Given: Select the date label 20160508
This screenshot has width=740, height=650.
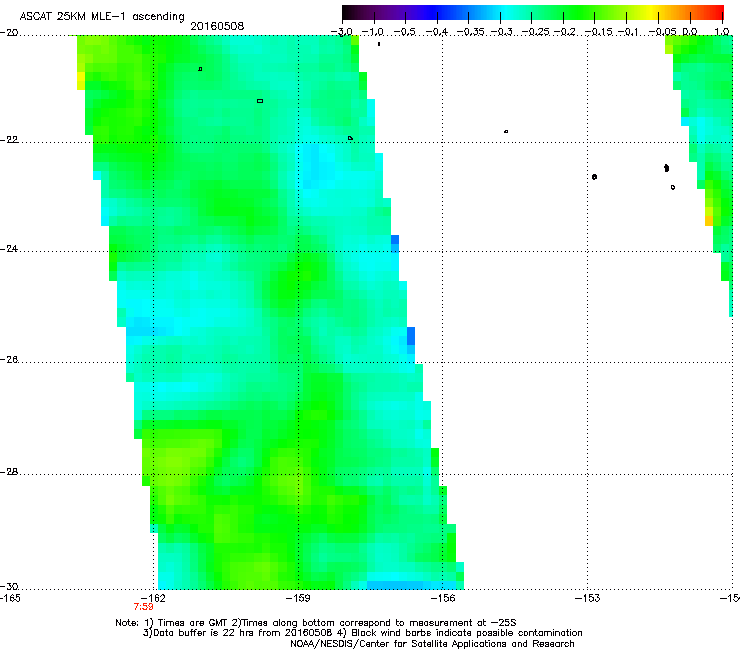Looking at the screenshot, I should click(217, 26).
